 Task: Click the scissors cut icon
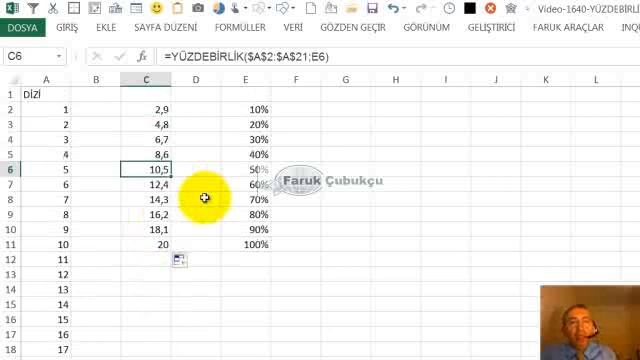[53, 8]
